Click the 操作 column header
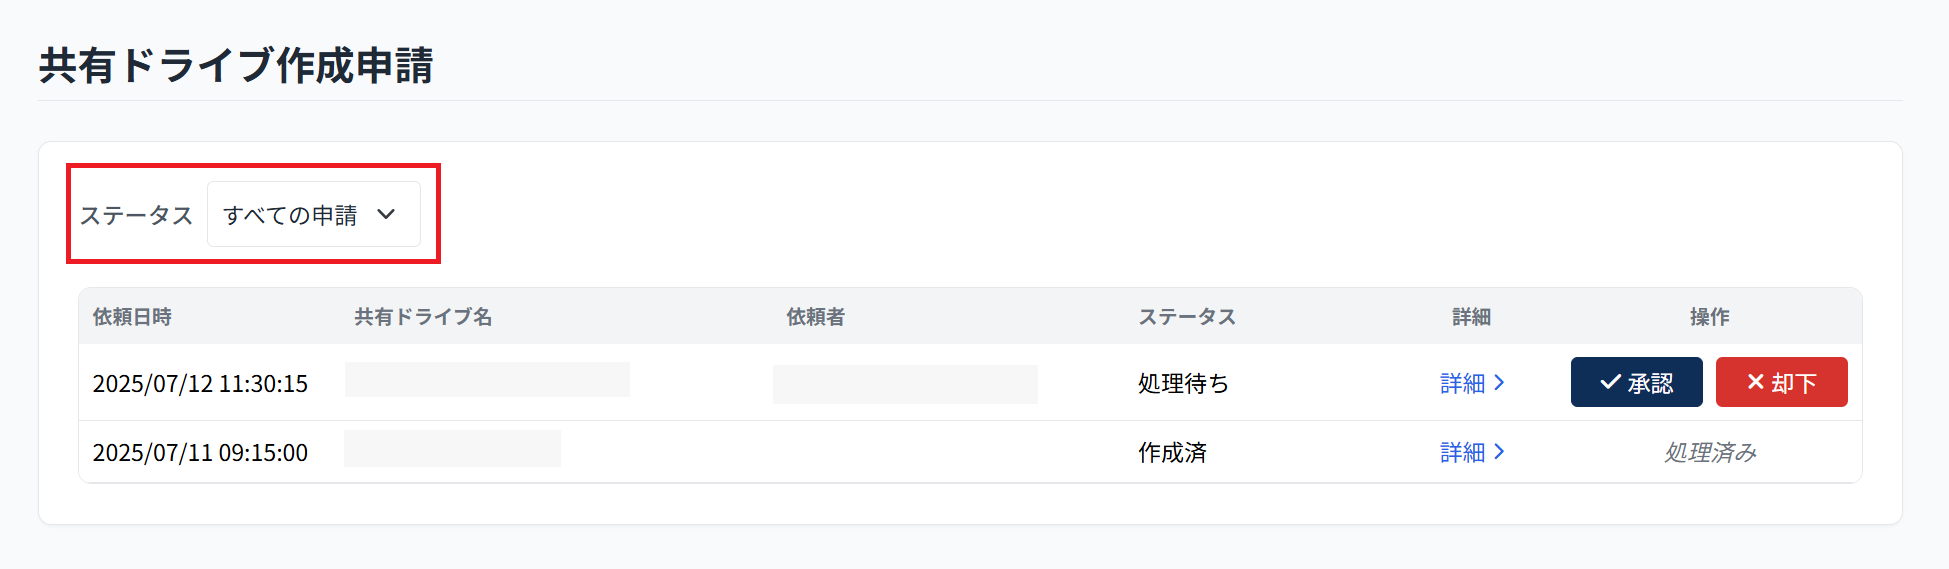This screenshot has width=1949, height=569. 1709,317
